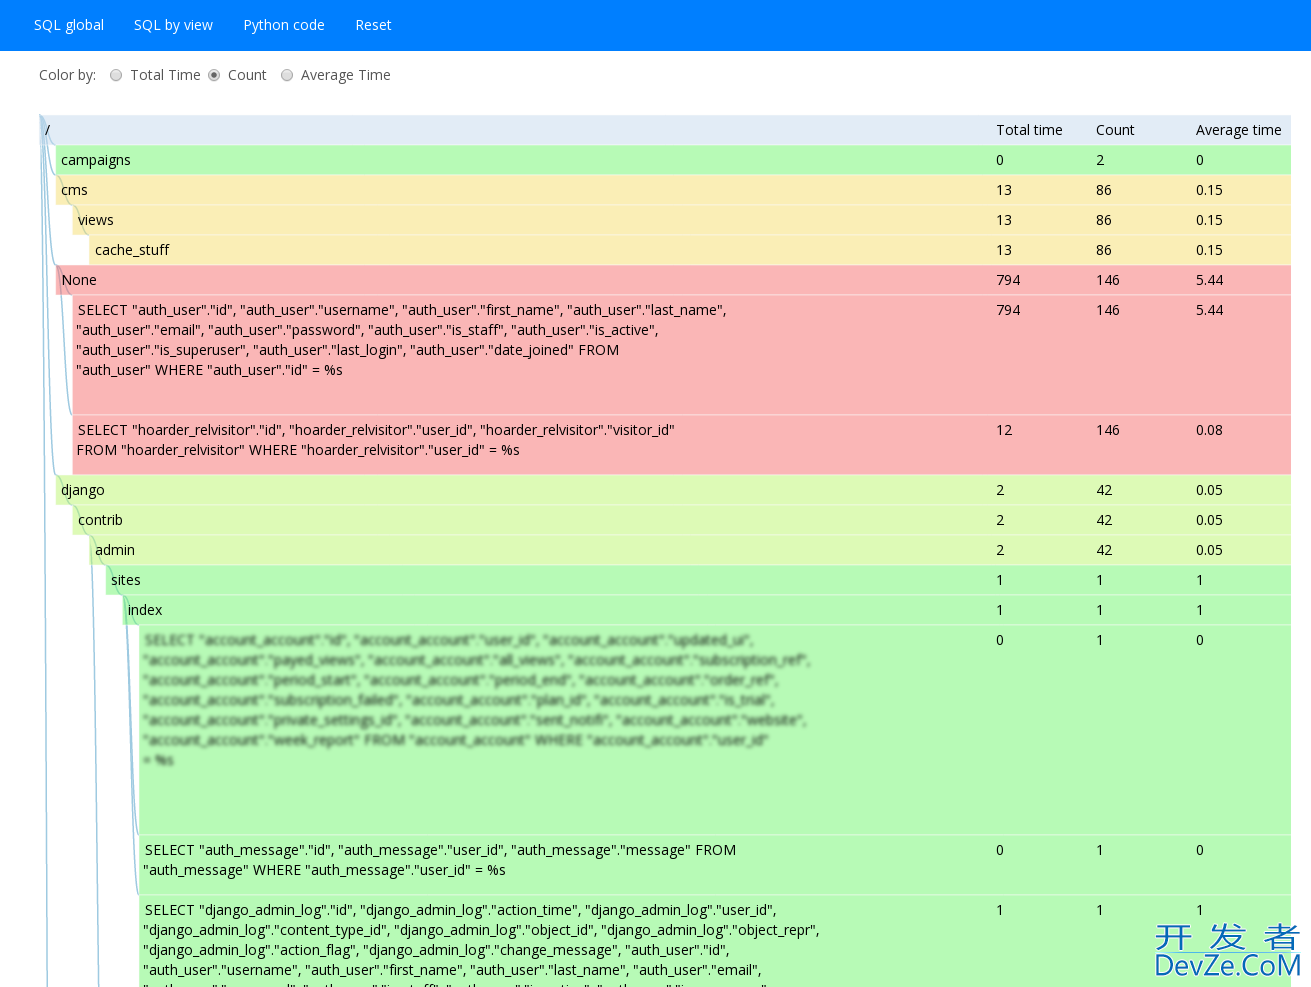Select the Count radio button
Image resolution: width=1311 pixels, height=987 pixels.
point(214,75)
